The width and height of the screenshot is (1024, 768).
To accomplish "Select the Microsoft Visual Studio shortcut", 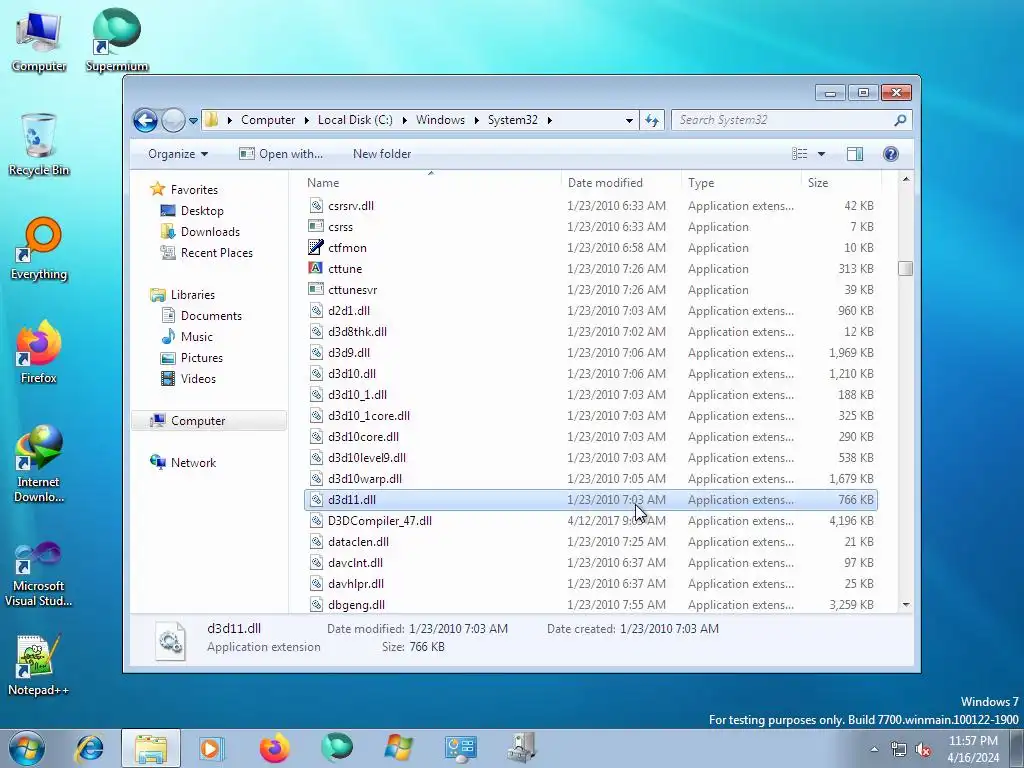I will (39, 575).
